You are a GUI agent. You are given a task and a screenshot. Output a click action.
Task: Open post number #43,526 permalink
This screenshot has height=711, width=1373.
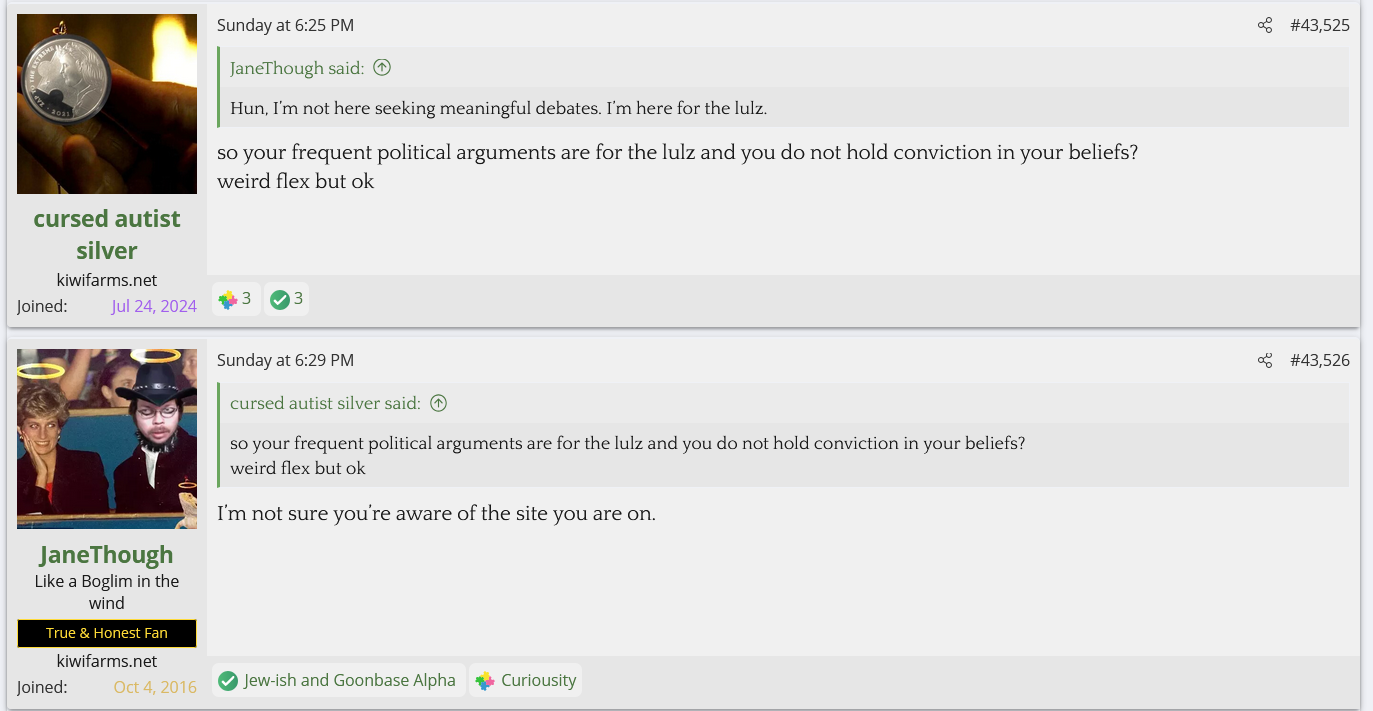click(1319, 361)
